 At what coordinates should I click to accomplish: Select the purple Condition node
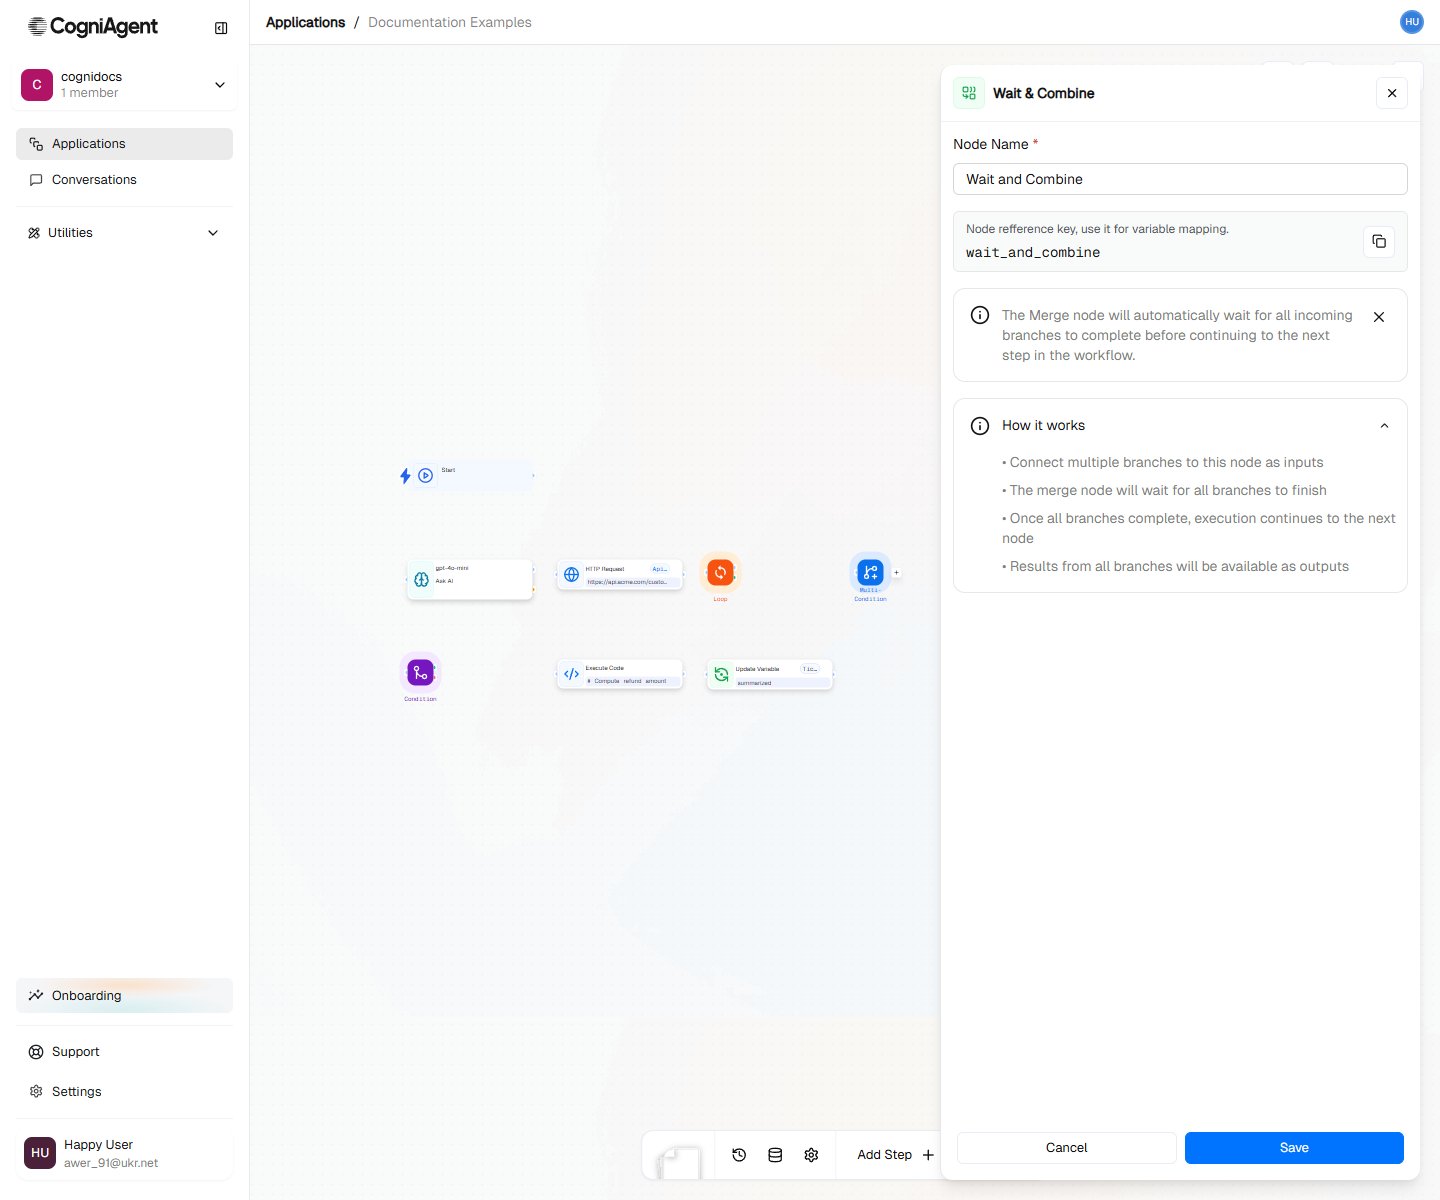pyautogui.click(x=420, y=673)
